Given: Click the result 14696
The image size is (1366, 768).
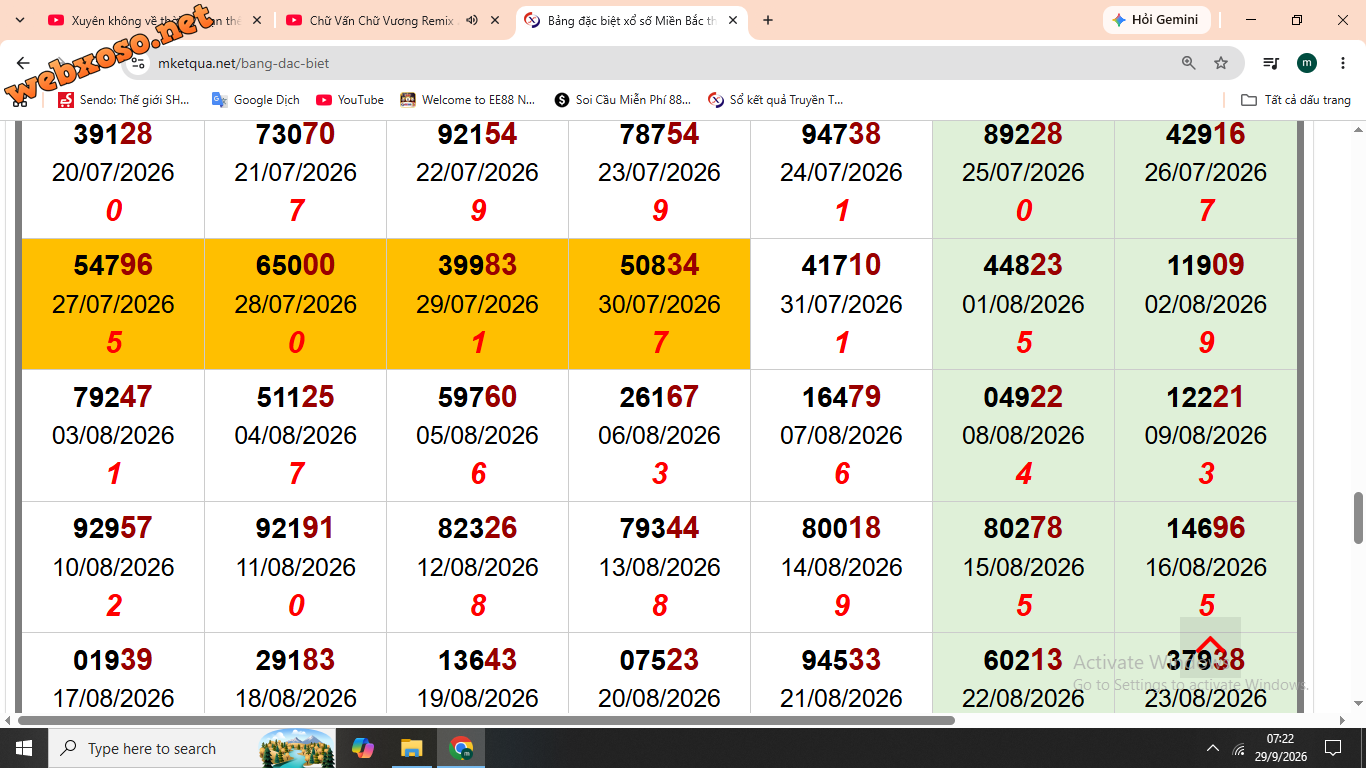Looking at the screenshot, I should point(1205,528).
